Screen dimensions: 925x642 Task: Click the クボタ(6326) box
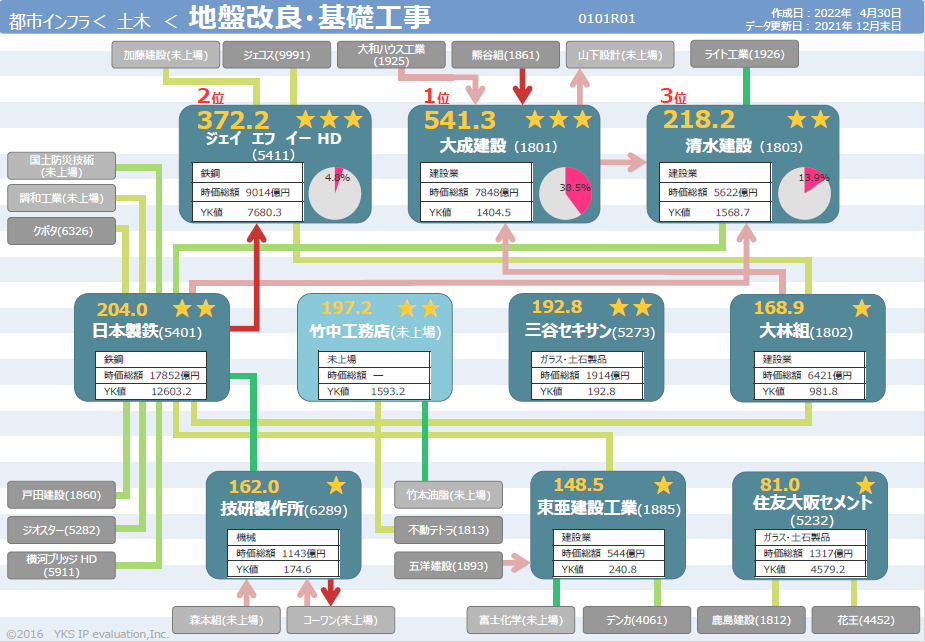[60, 231]
